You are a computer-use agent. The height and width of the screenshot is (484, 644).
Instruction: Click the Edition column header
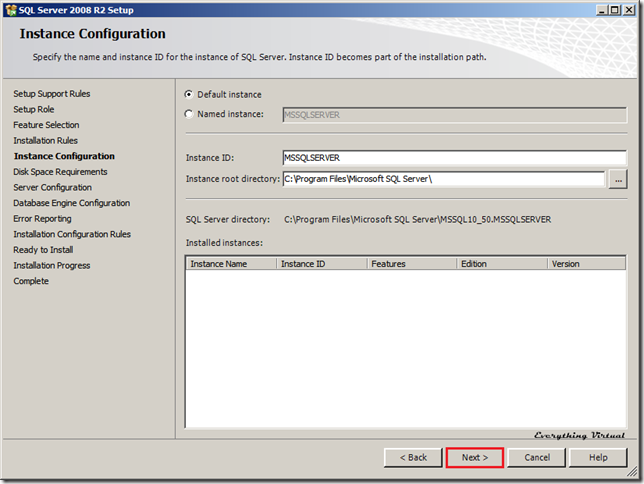pos(502,264)
